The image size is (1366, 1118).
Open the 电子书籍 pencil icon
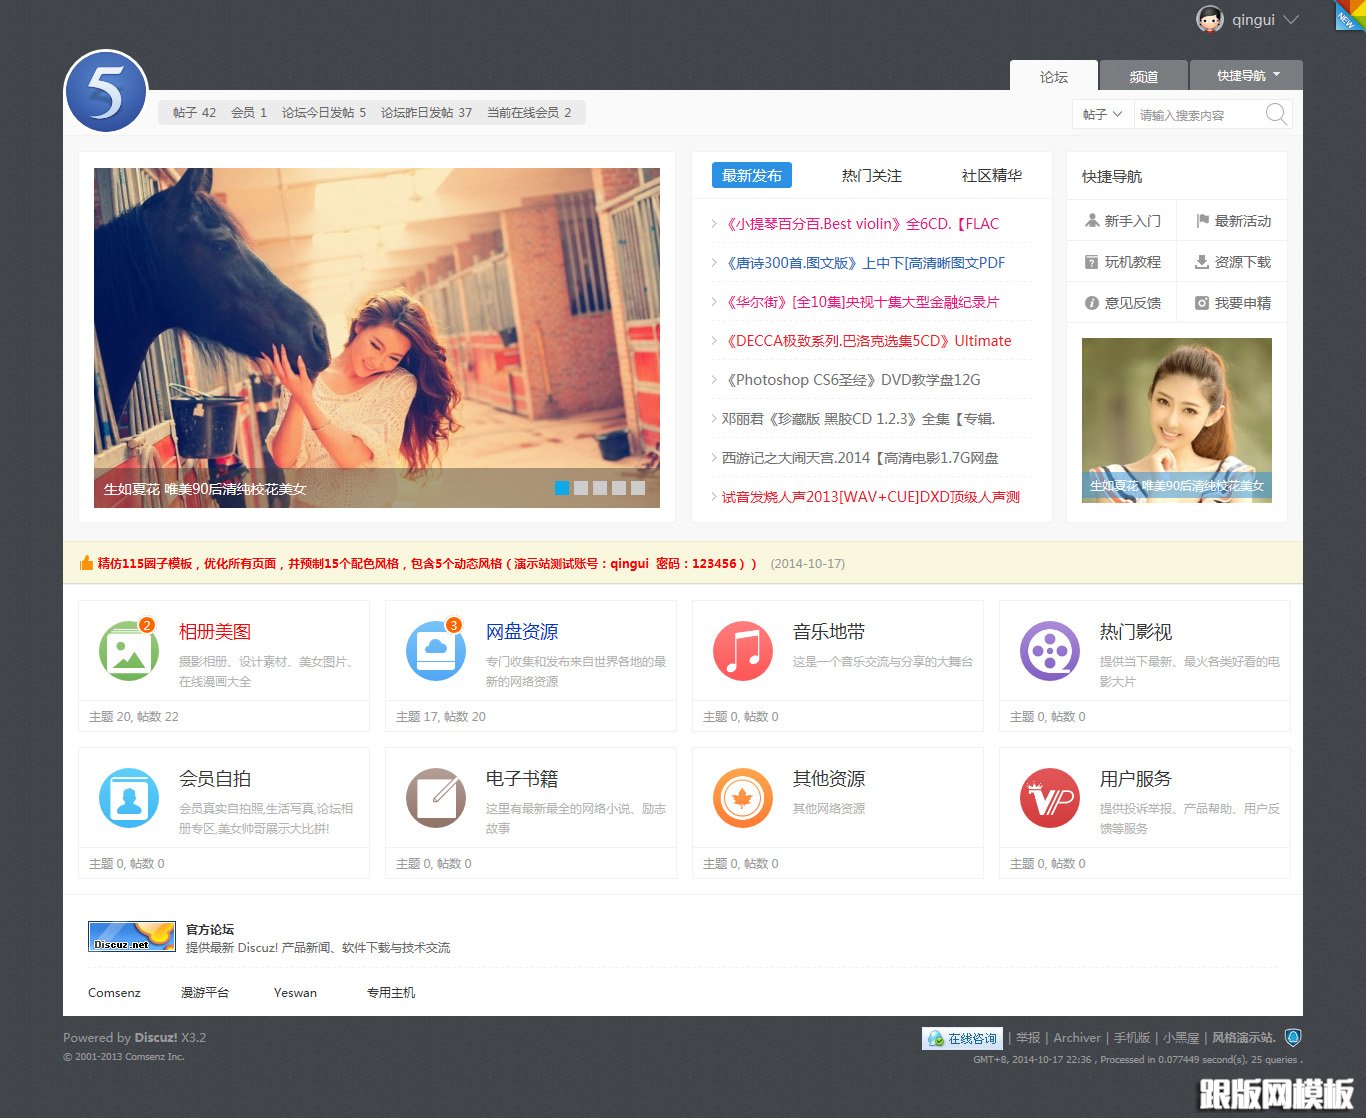[435, 797]
